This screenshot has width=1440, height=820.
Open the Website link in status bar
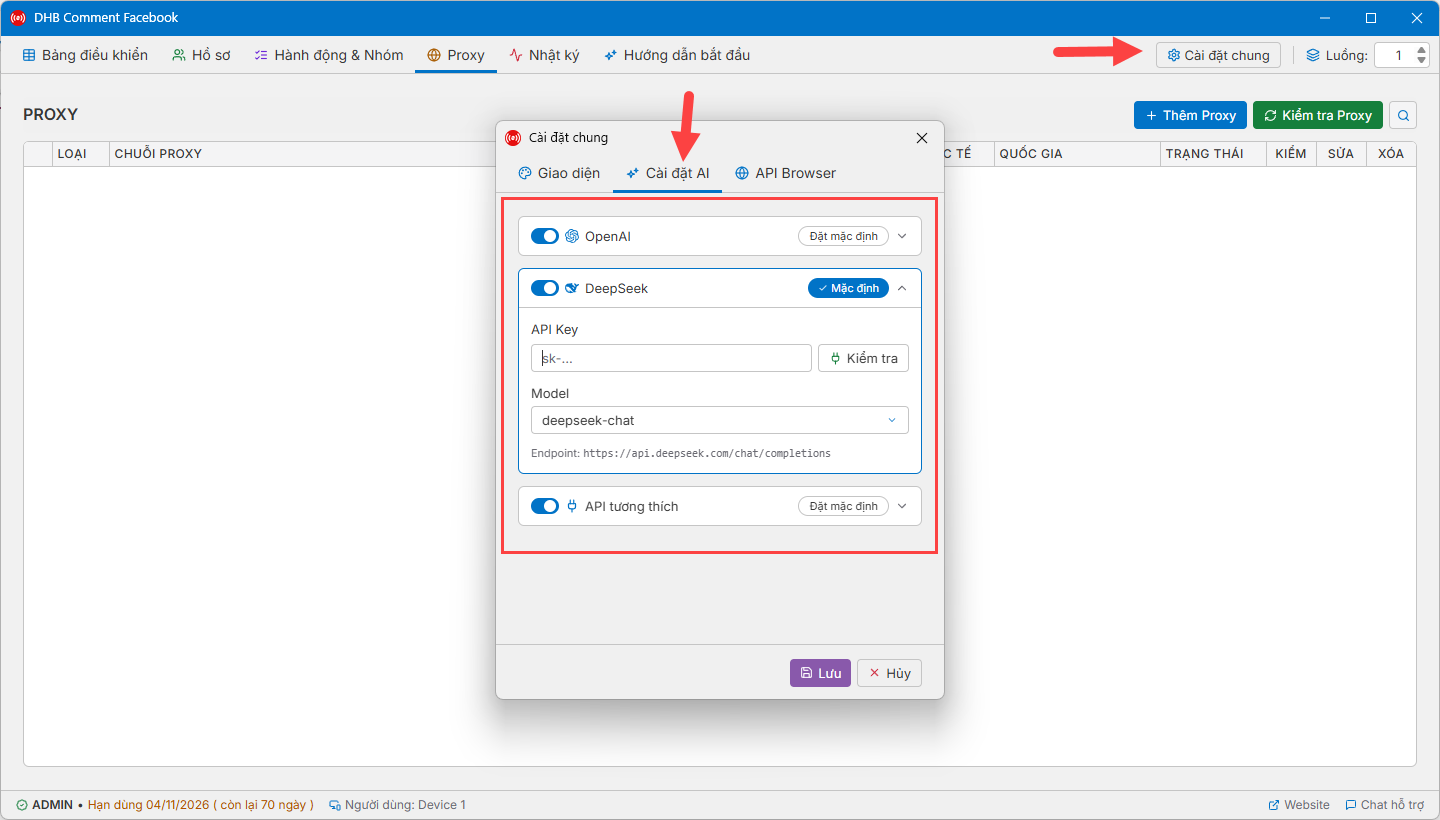pos(1299,805)
